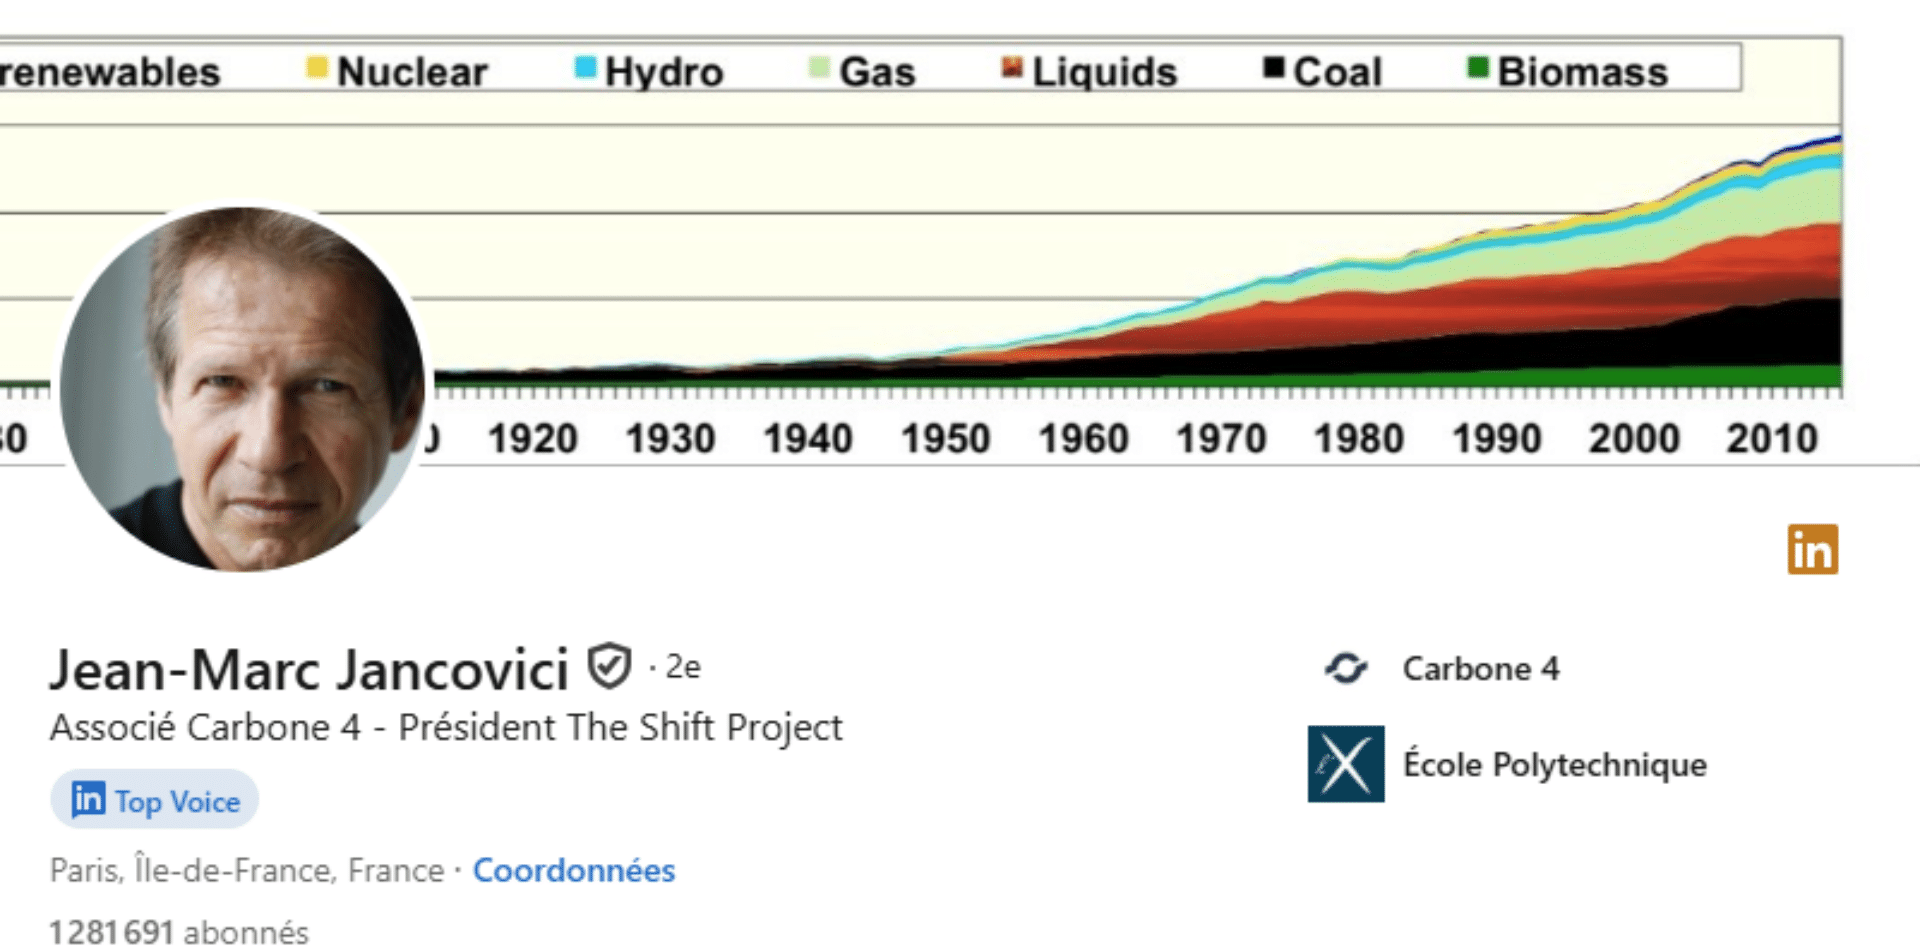
Task: Click the 2010 label on the chart axis
Action: point(1771,439)
